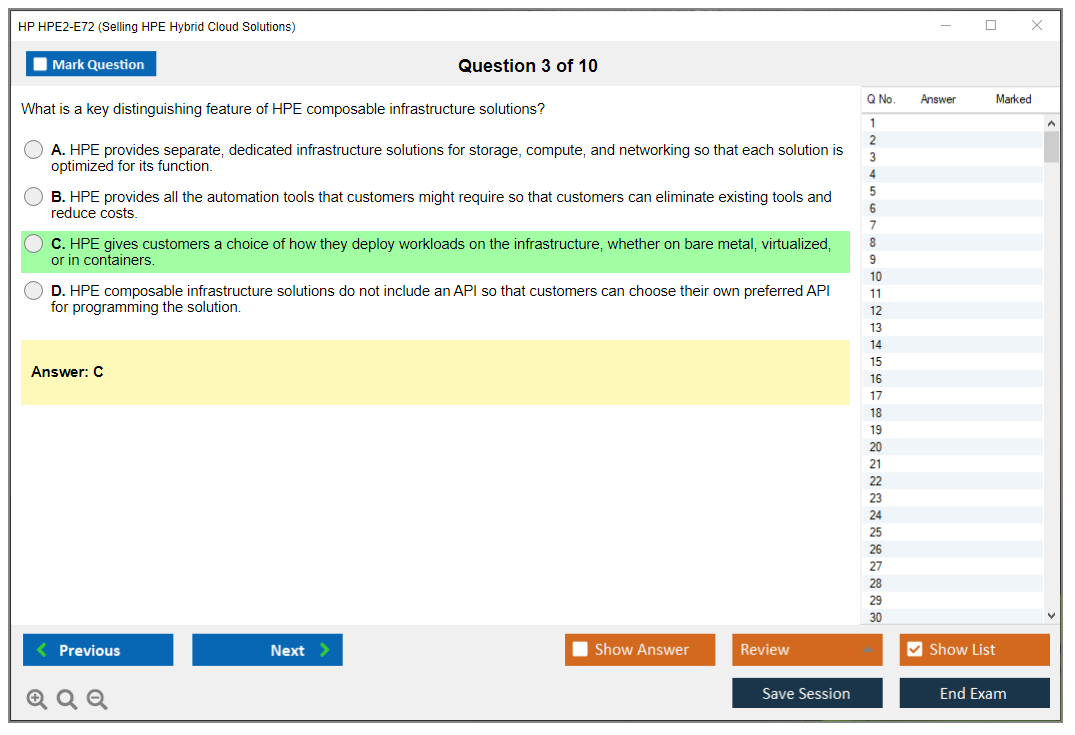Screen dimensions: 1075x735
Task: Enable the Show Answer checkbox
Action: coord(581,650)
